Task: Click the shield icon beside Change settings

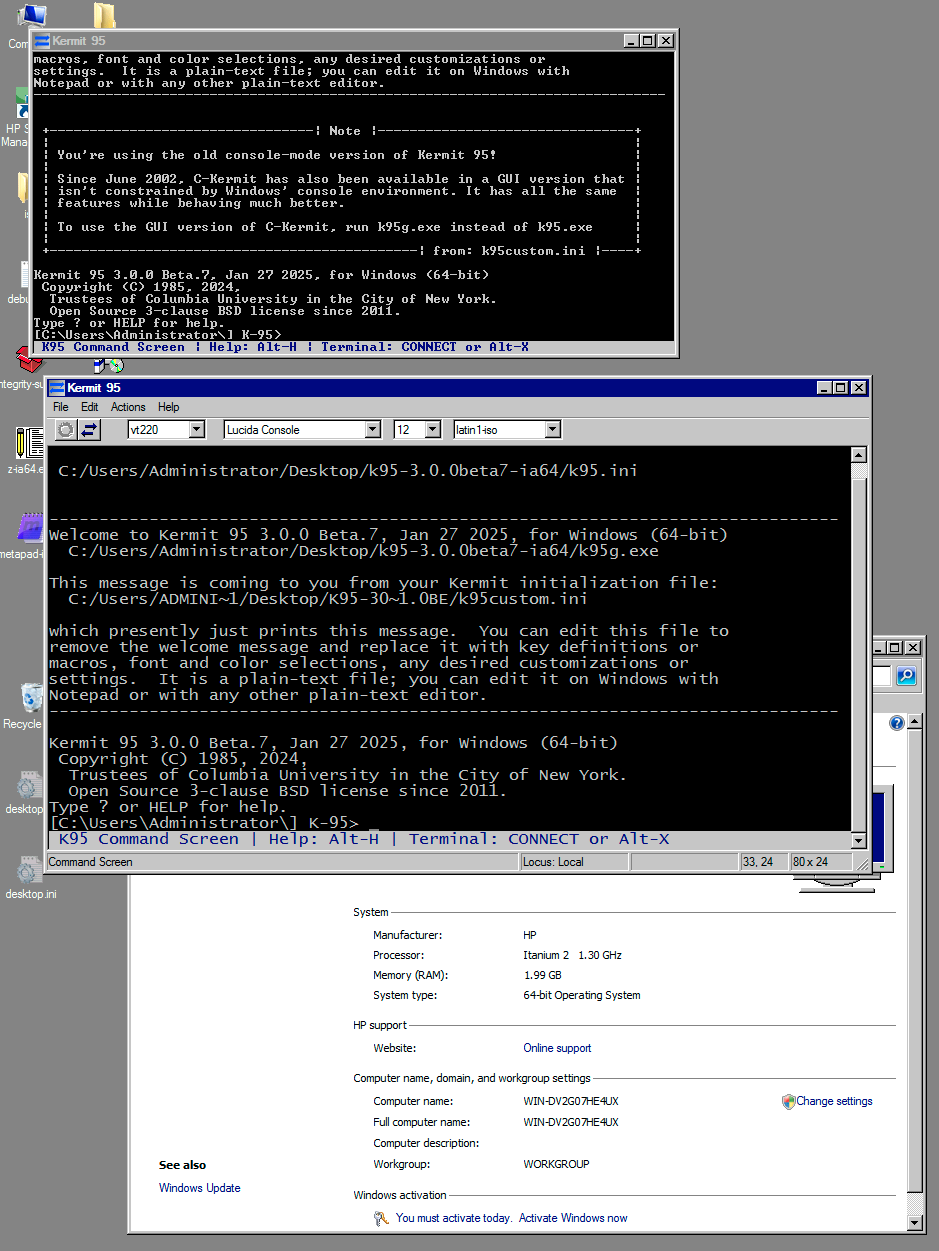Action: tap(788, 1101)
